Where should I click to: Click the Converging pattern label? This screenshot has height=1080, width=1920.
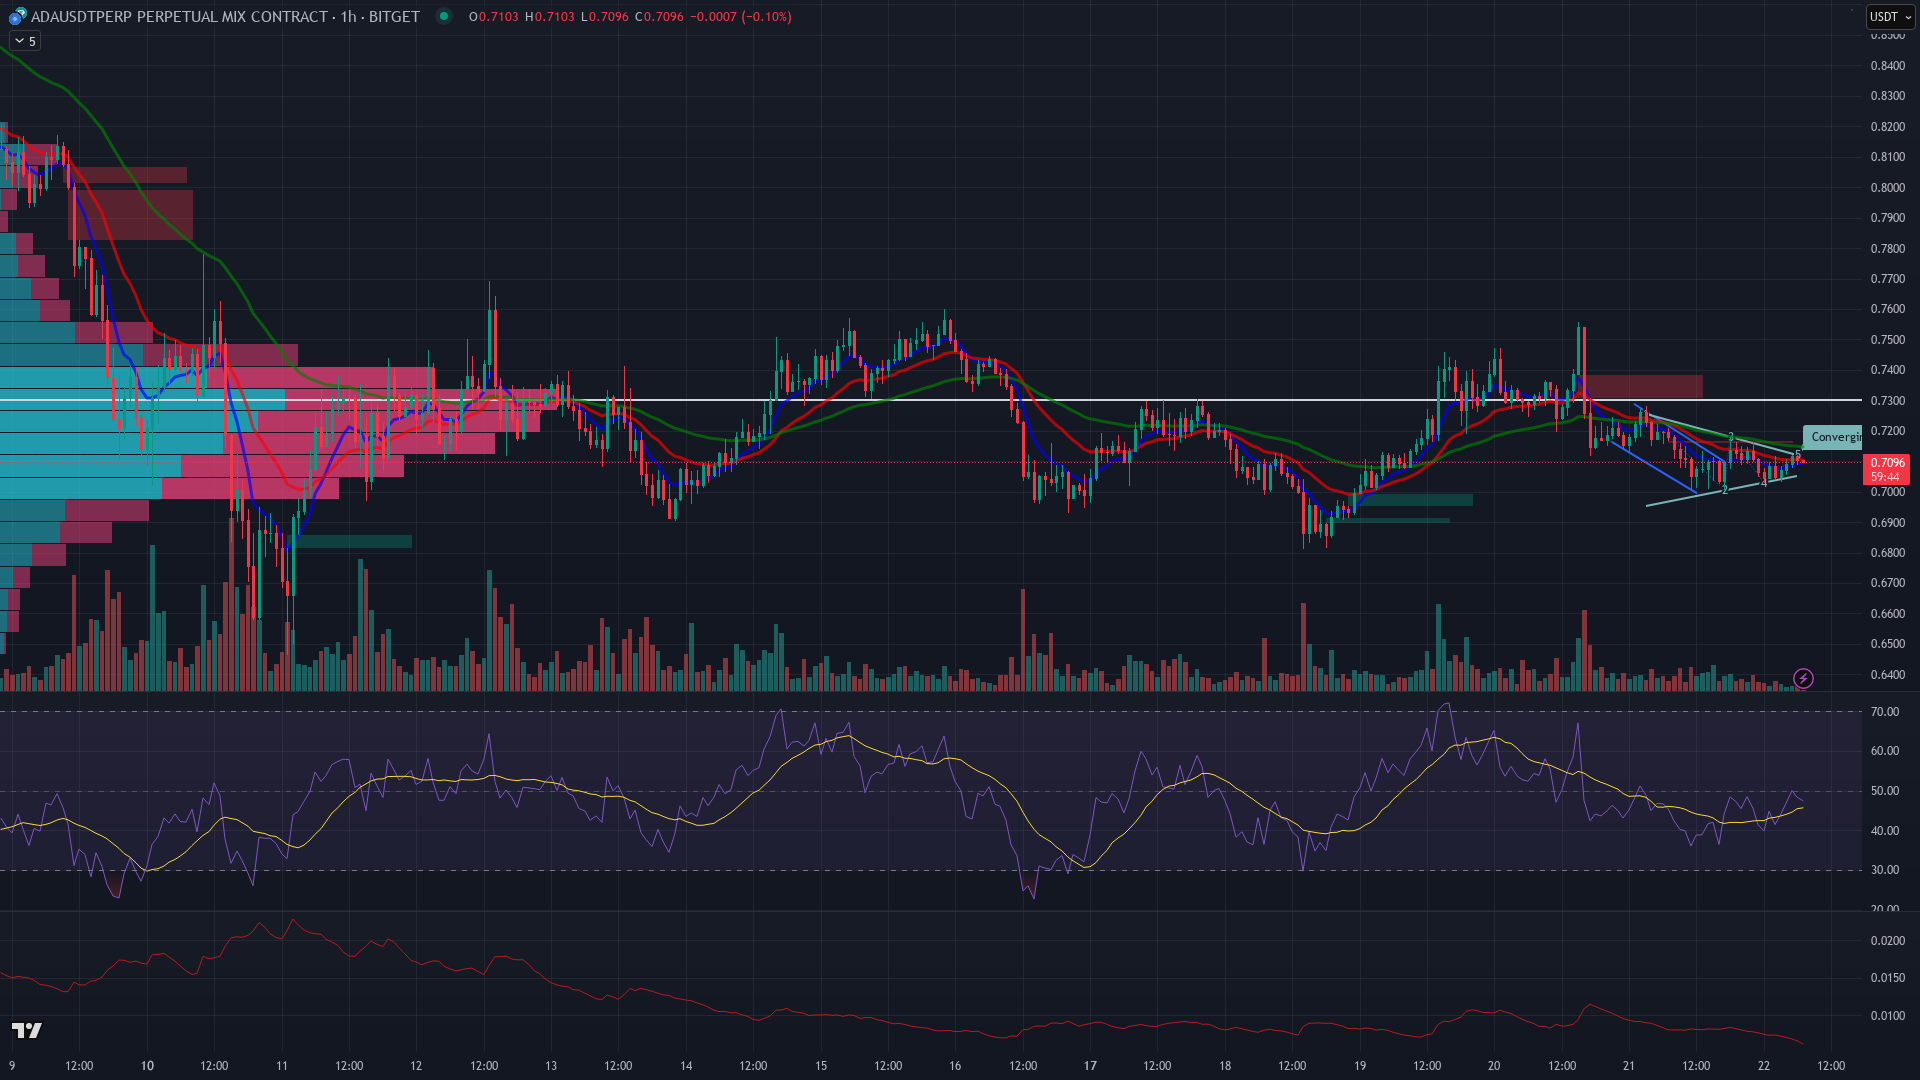pos(1834,437)
